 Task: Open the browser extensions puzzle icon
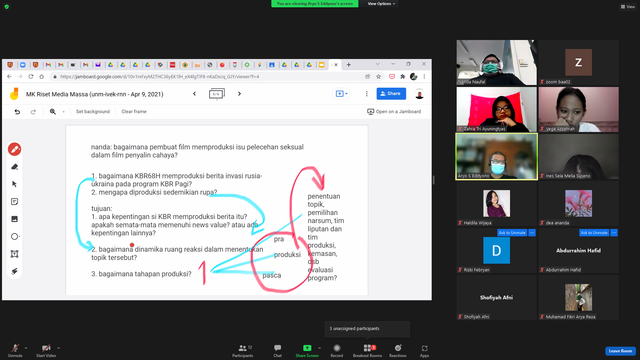[402, 76]
